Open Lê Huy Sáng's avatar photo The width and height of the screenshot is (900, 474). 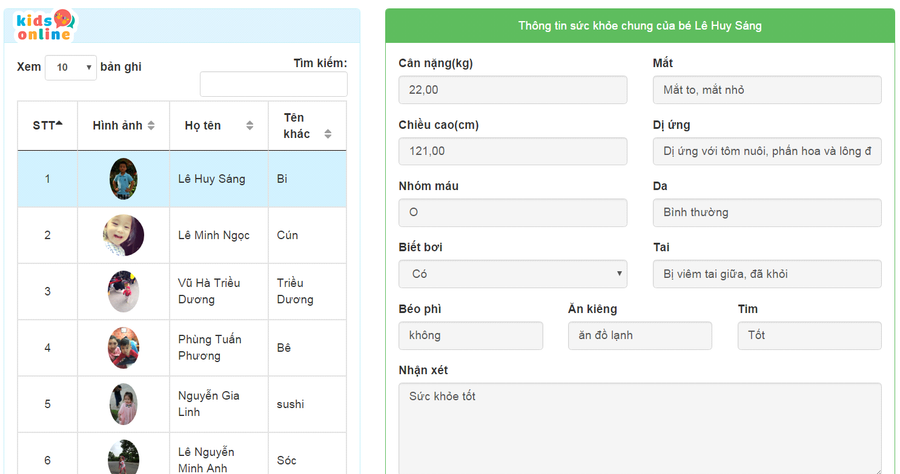[x=123, y=179]
